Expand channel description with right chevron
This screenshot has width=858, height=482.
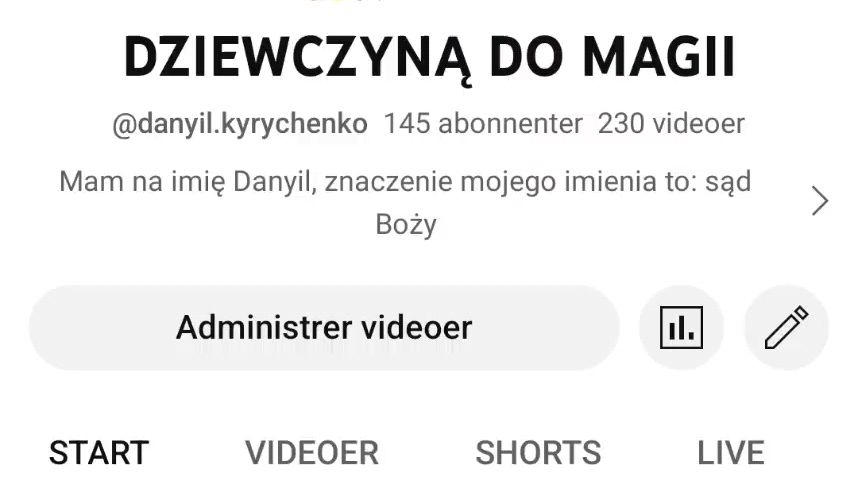tap(819, 201)
